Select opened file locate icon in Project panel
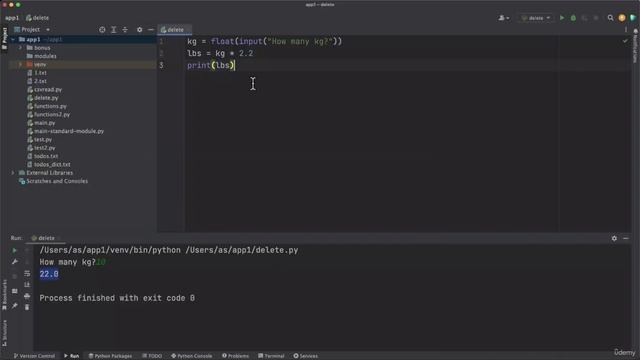This screenshot has width=640, height=360. (x=102, y=30)
